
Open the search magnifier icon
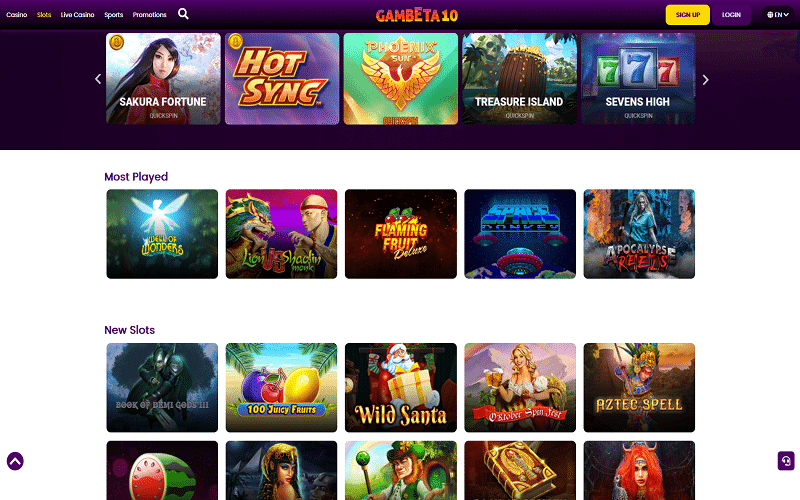183,14
